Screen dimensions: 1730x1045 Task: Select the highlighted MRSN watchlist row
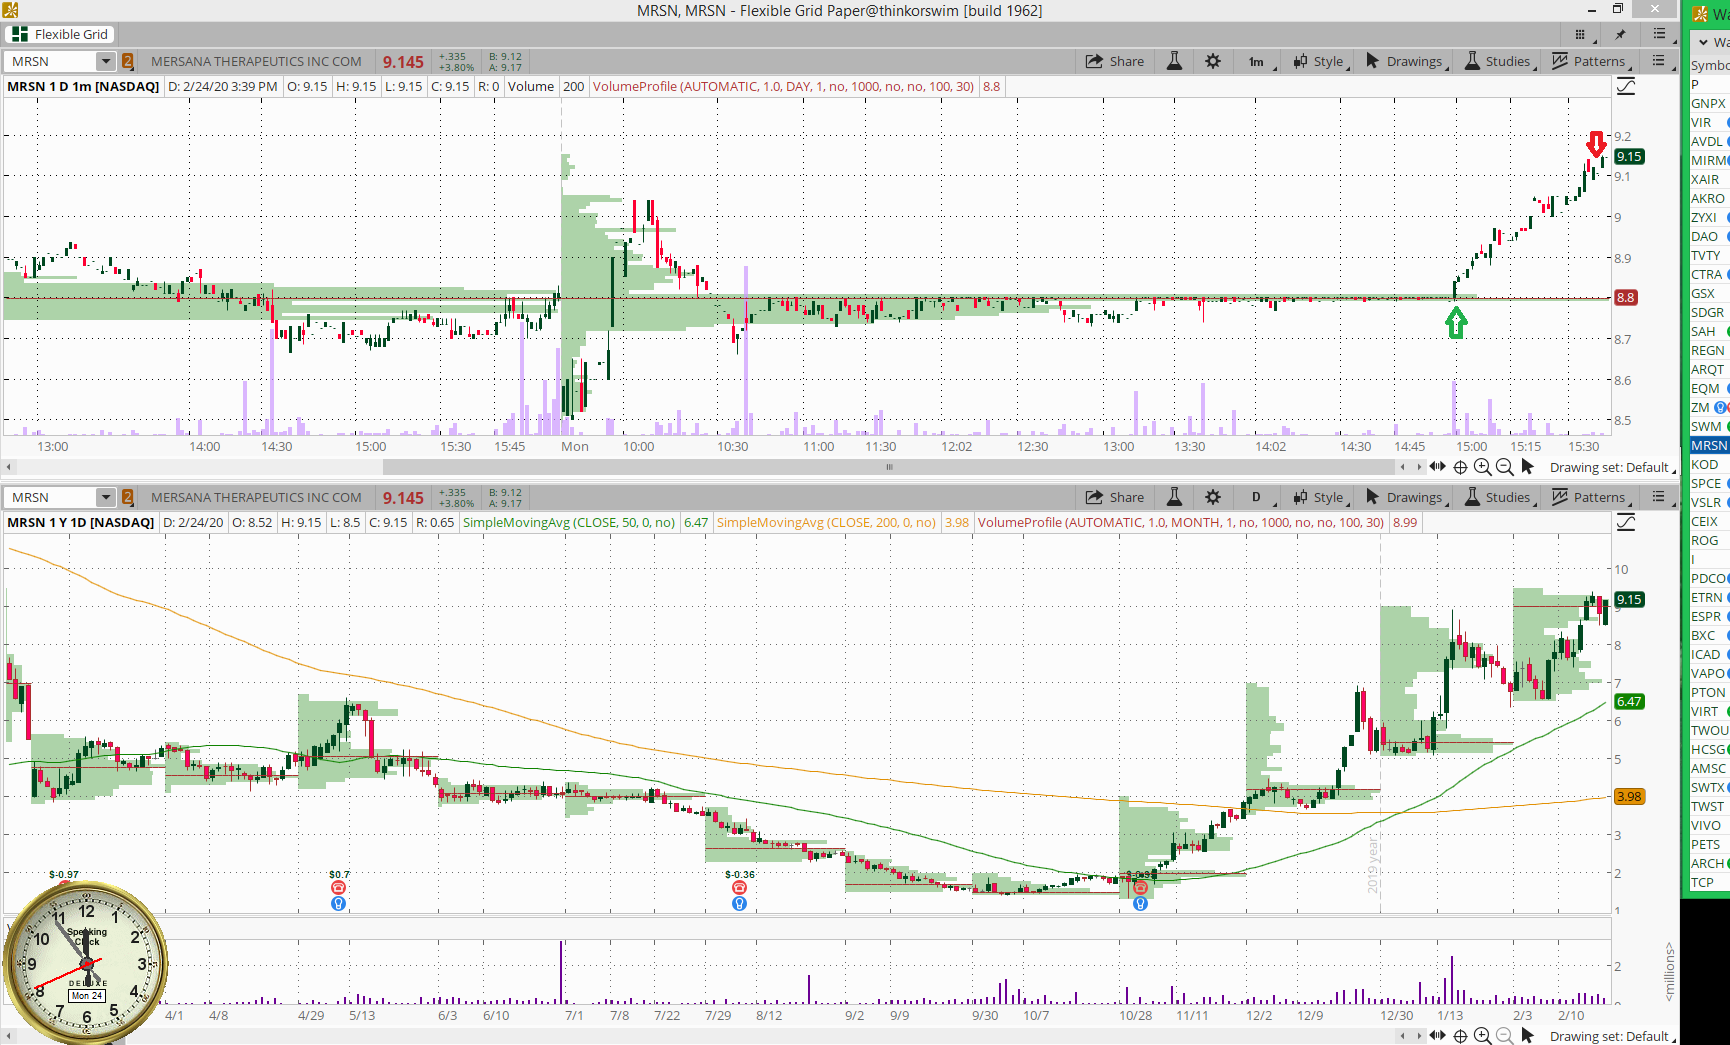(1709, 445)
